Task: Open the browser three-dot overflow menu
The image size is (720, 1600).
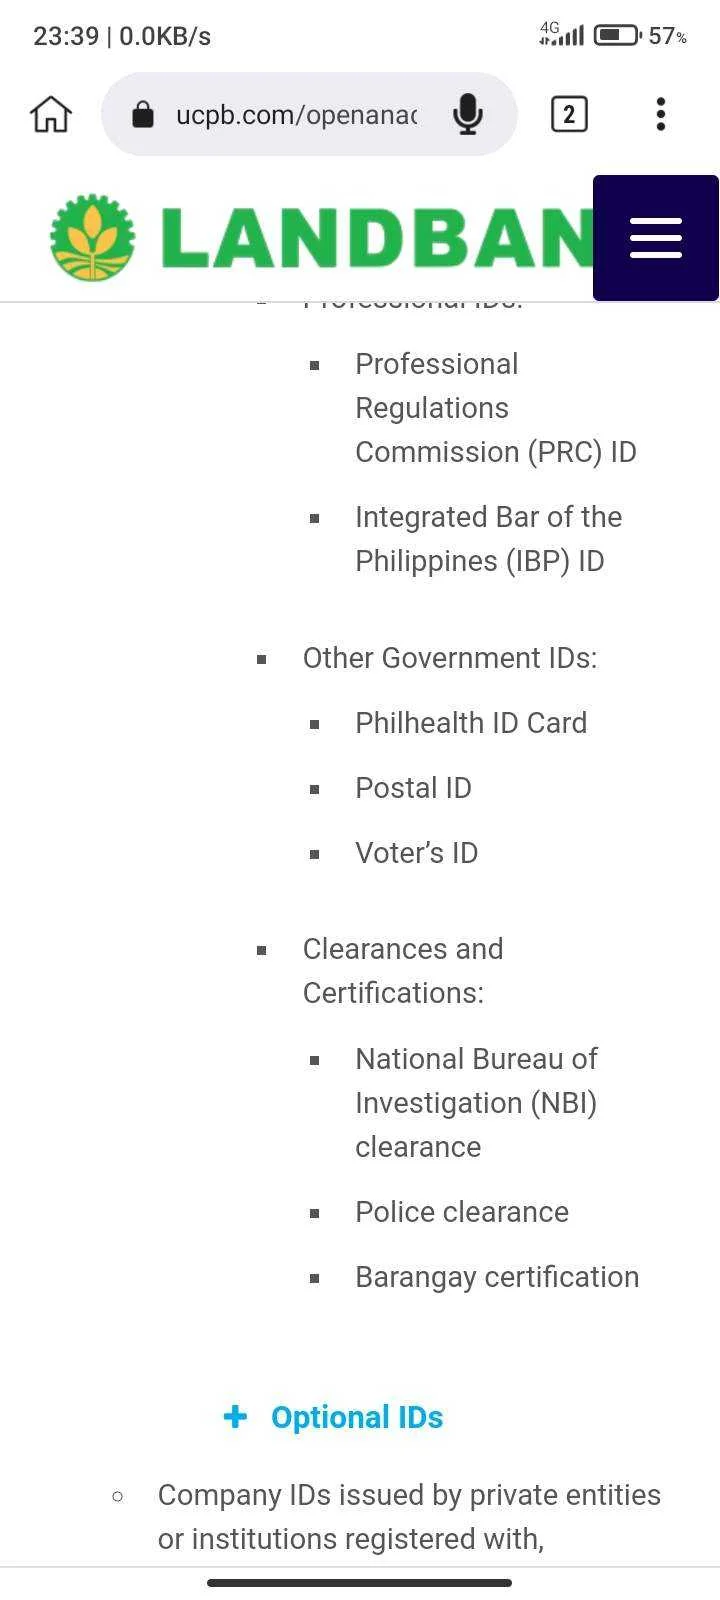Action: pyautogui.click(x=660, y=114)
